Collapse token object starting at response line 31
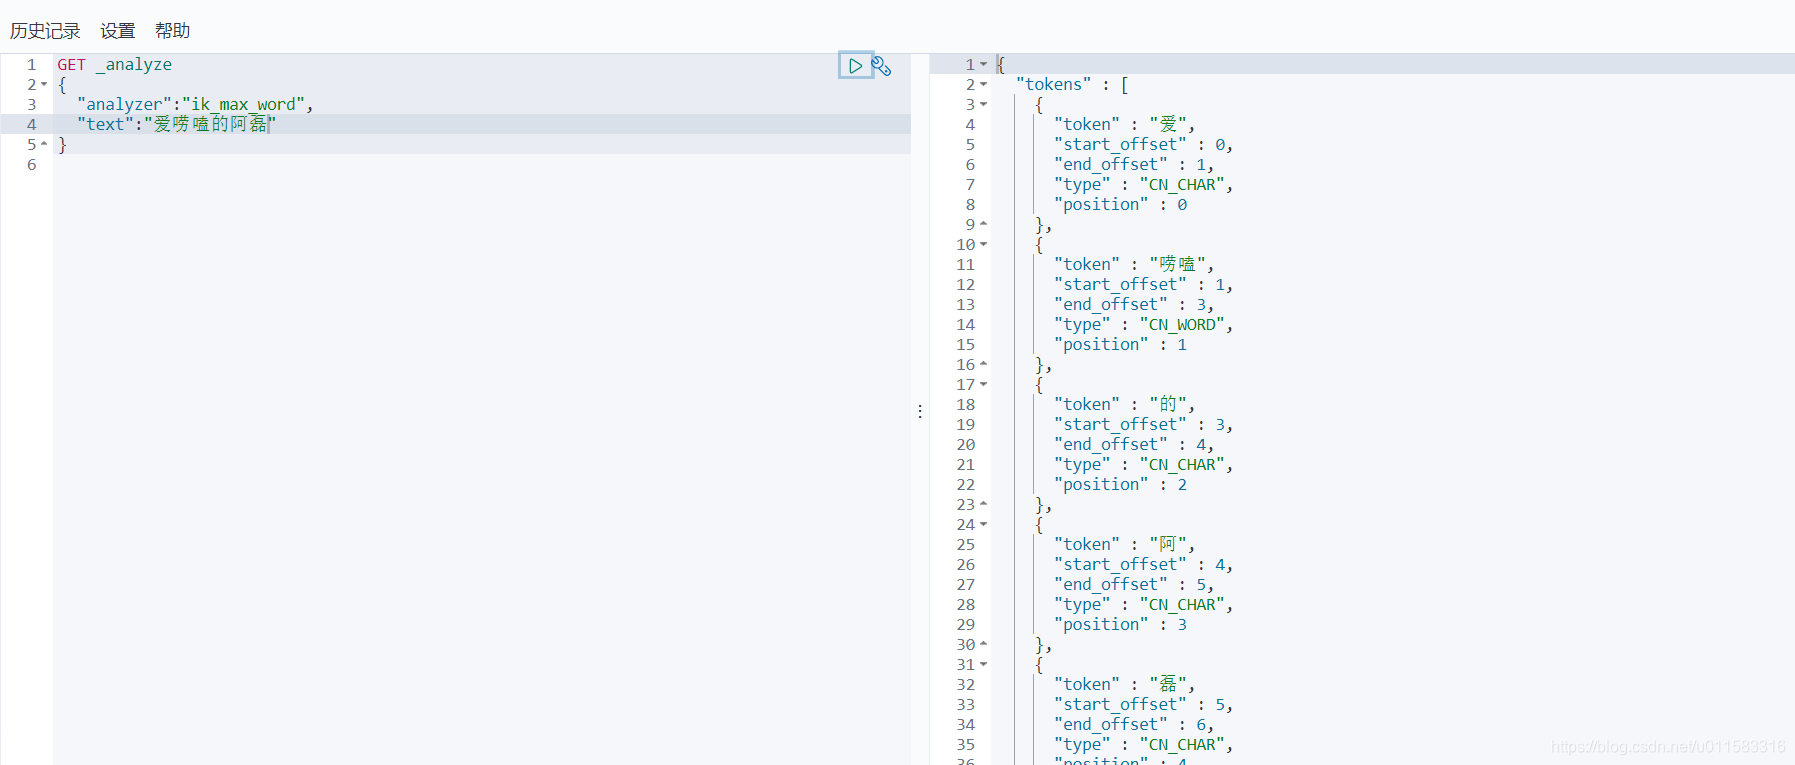Screen dimensions: 1795x765 (984, 665)
